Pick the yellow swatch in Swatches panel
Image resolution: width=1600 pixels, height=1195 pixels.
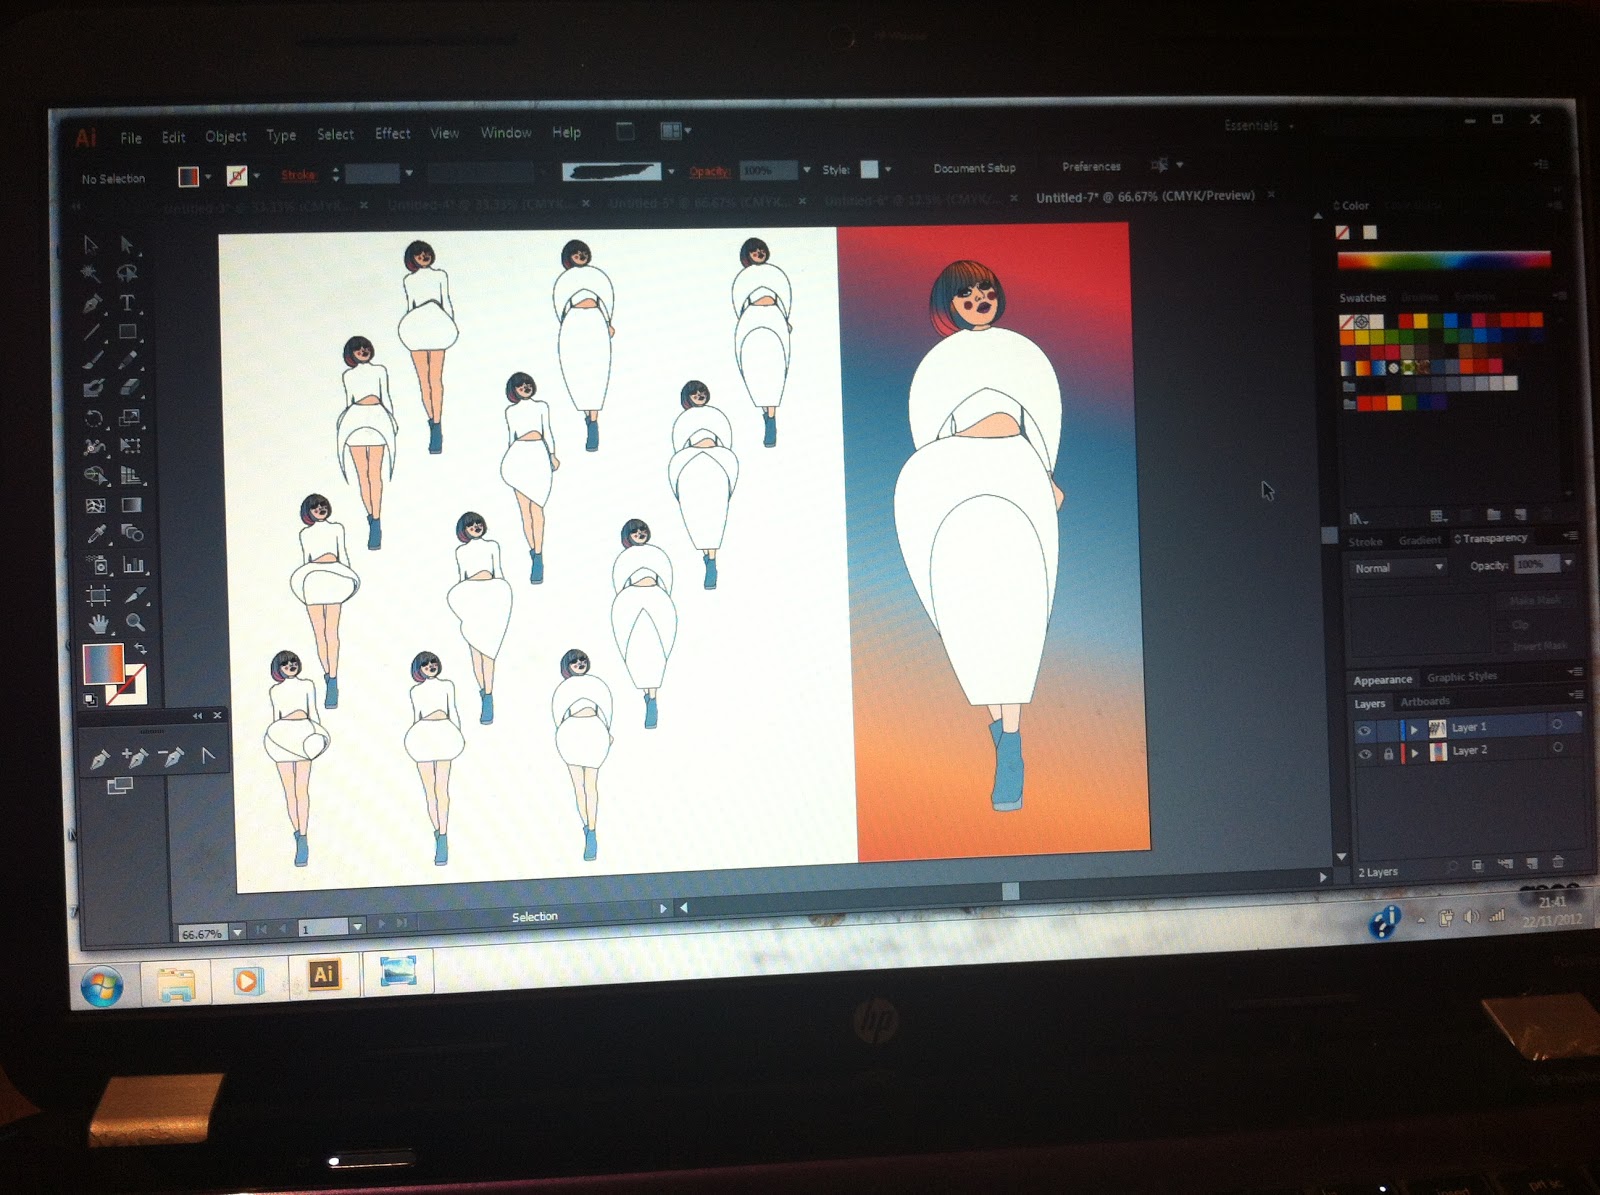click(1420, 321)
